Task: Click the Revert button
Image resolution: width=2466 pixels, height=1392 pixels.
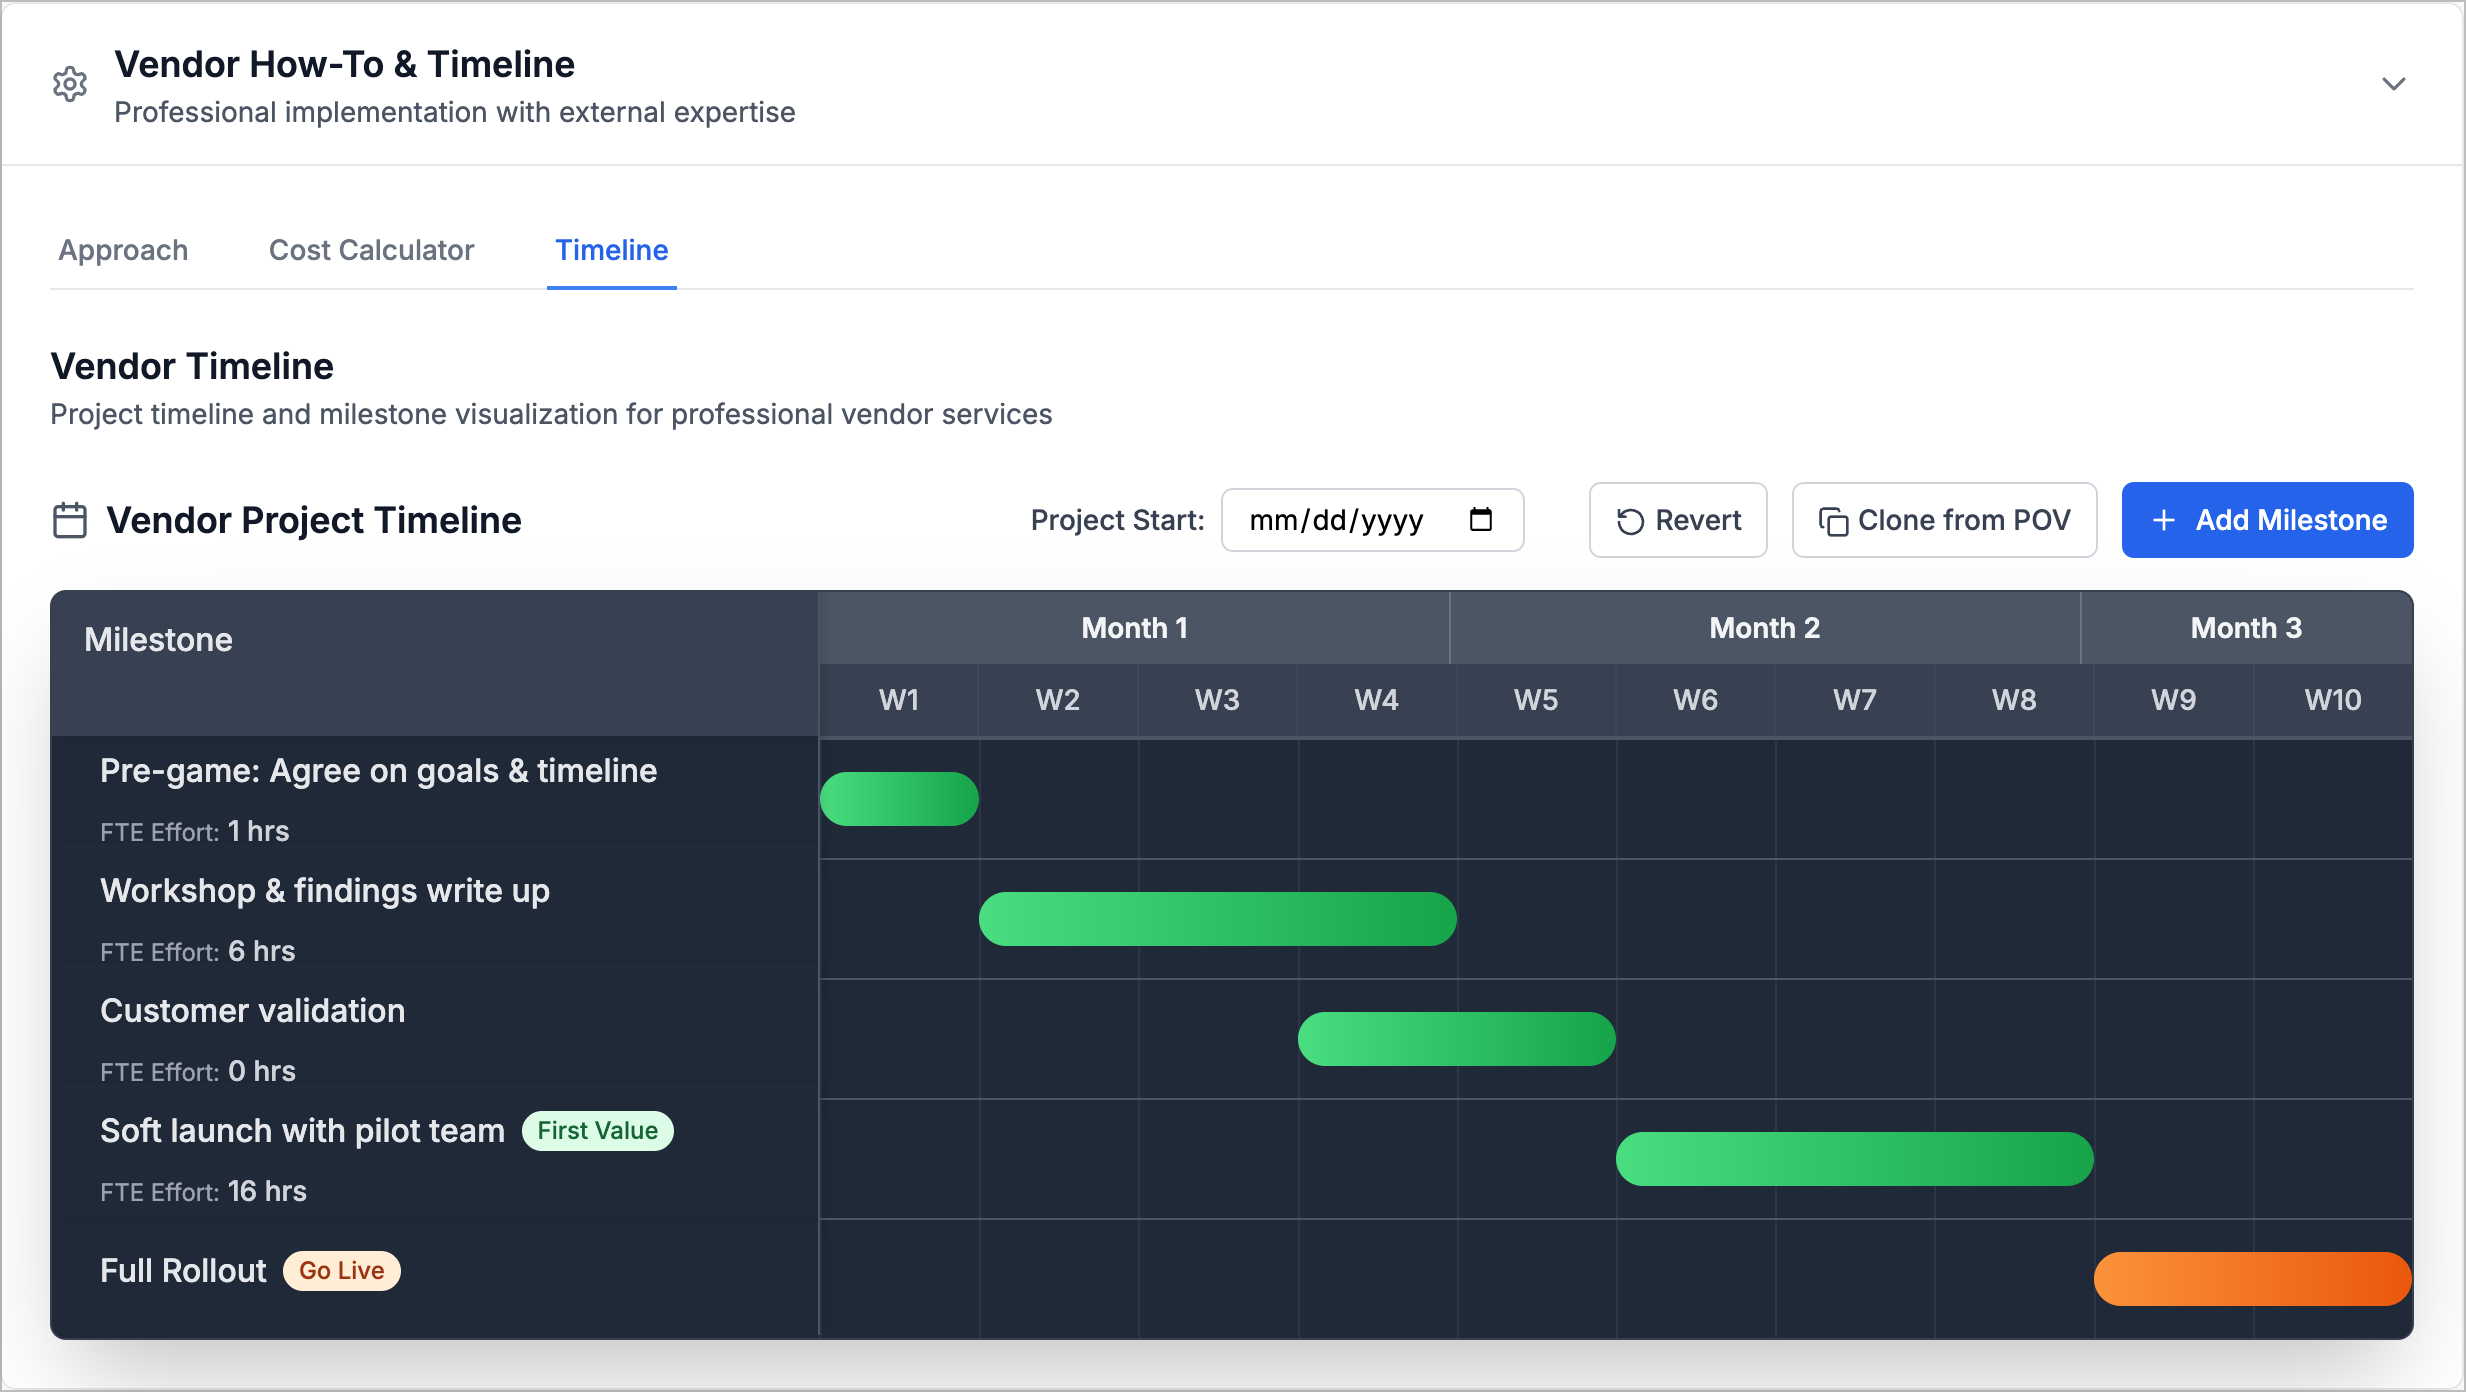Action: (1678, 520)
